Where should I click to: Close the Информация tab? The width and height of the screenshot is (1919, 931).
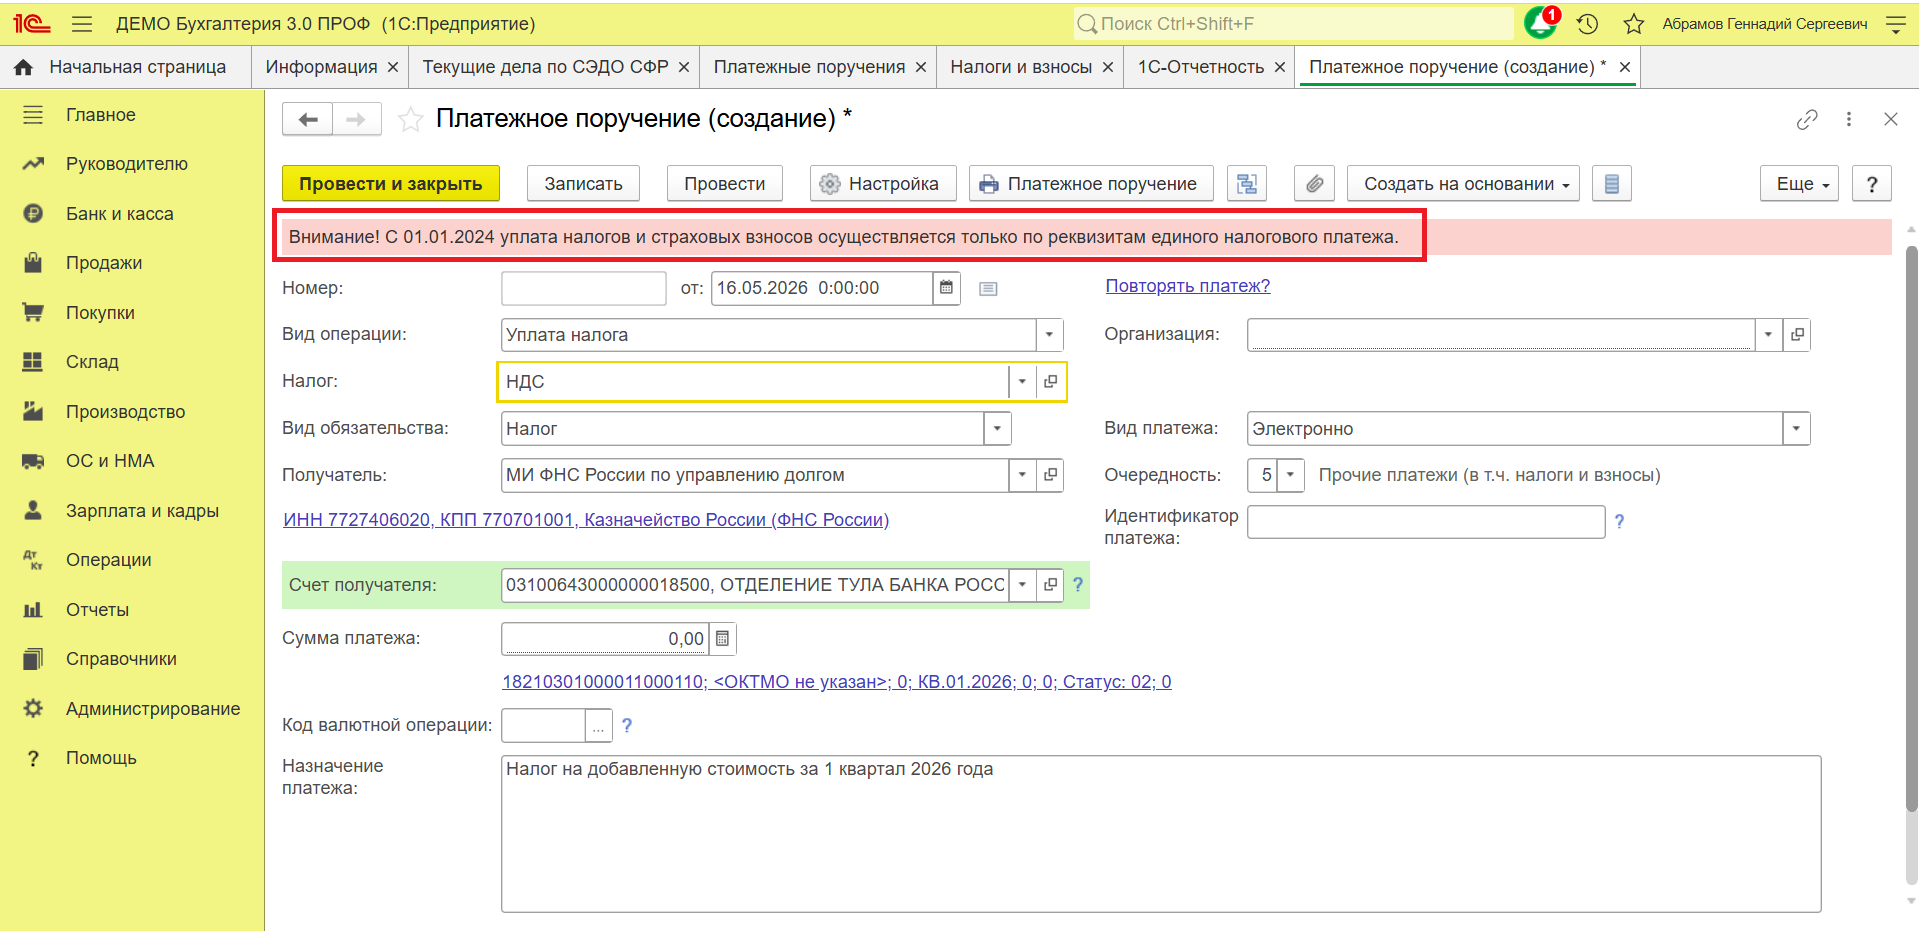tap(393, 67)
